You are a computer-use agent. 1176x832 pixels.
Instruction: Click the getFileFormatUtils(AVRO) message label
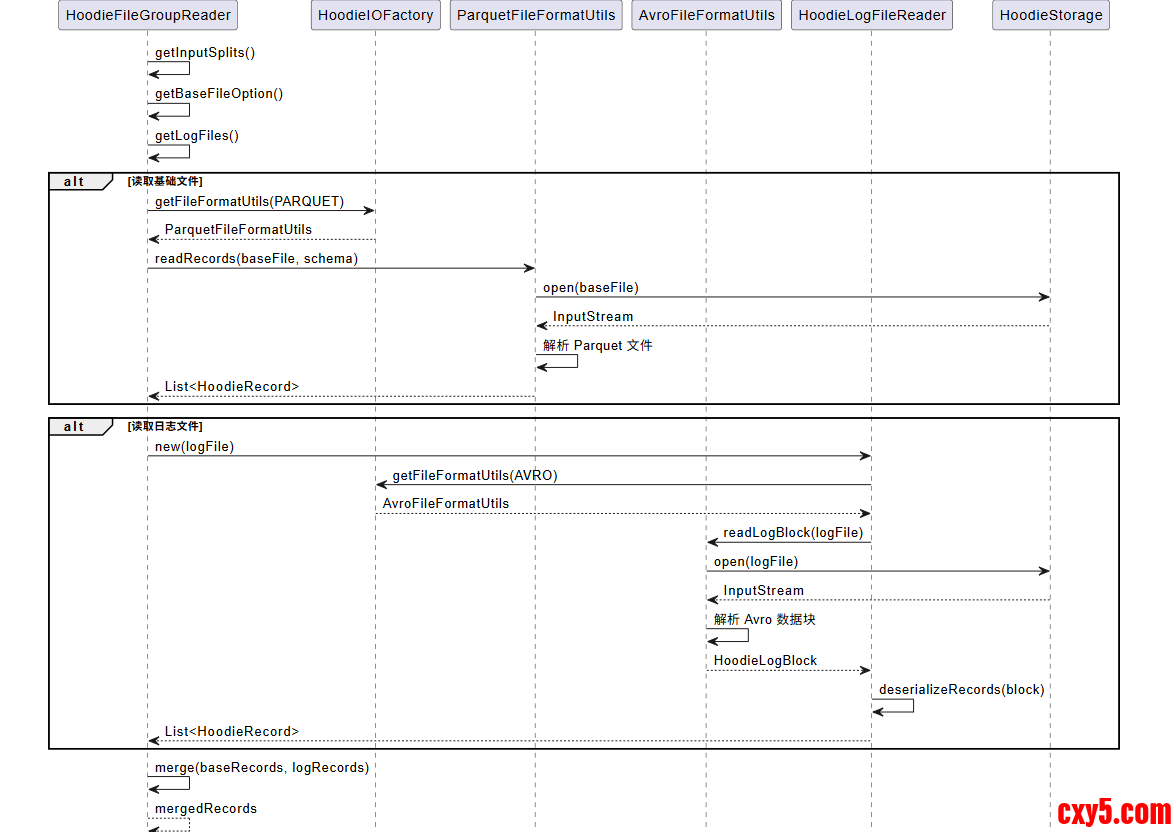pyautogui.click(x=475, y=476)
